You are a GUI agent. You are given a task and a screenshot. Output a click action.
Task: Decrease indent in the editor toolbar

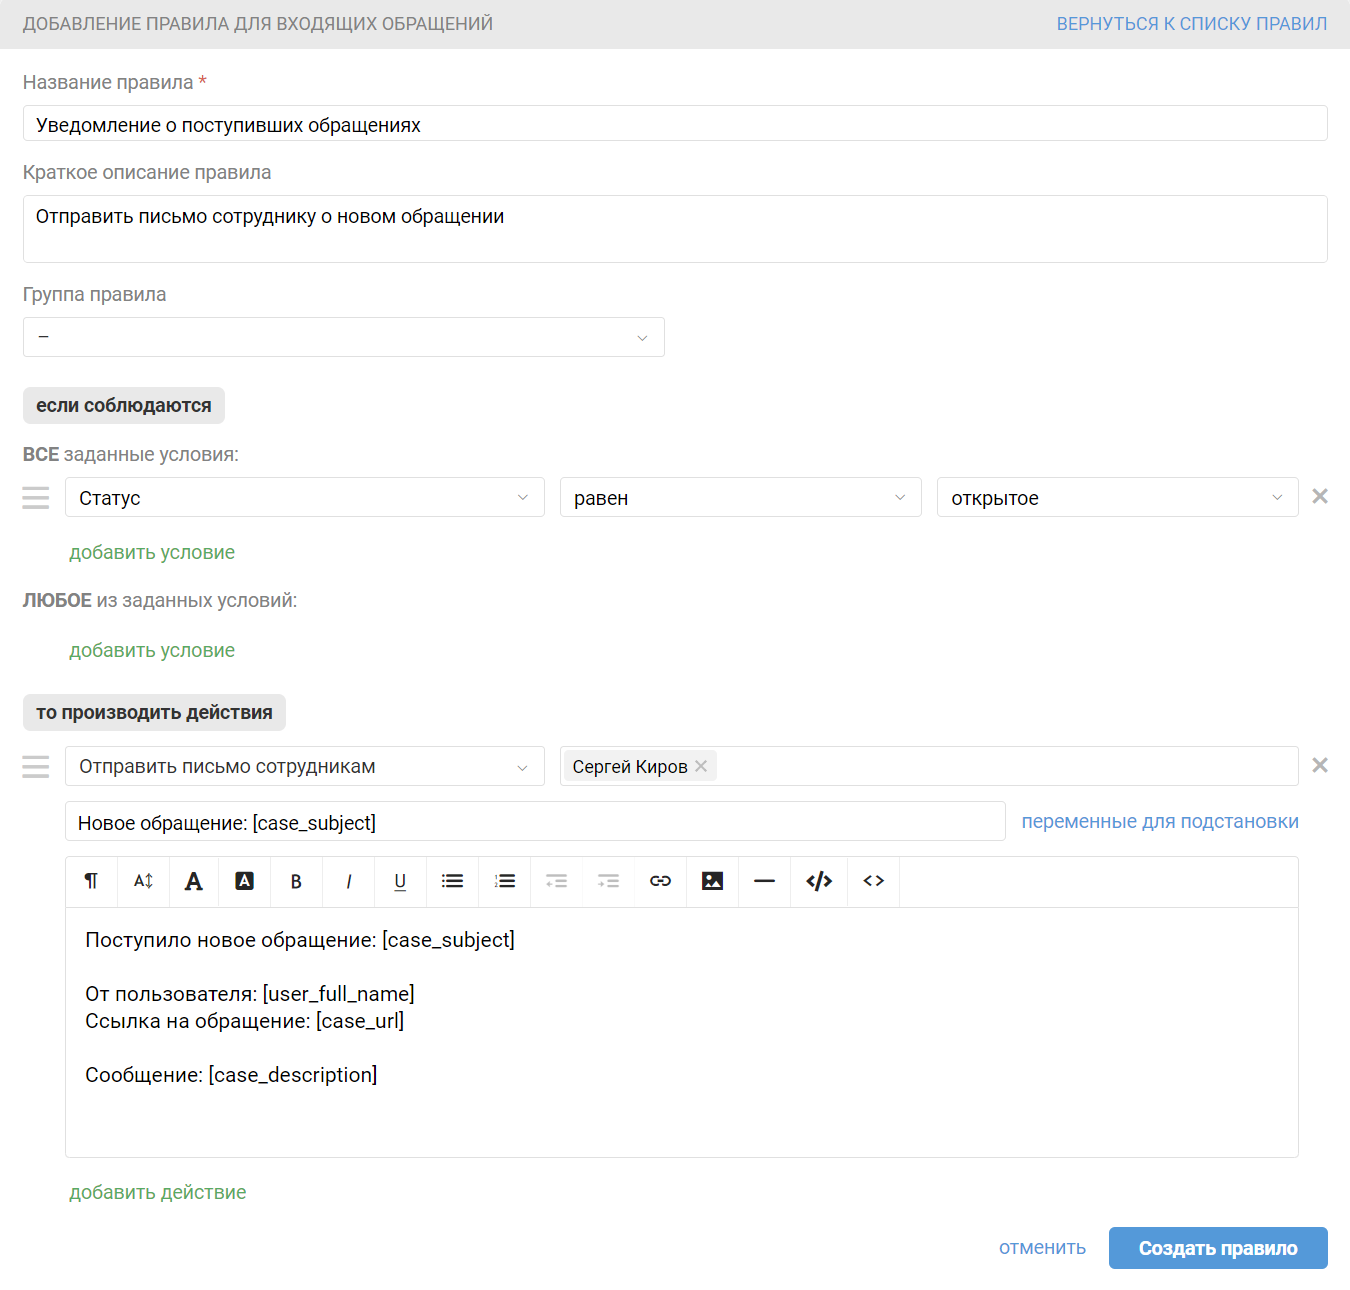pos(556,881)
